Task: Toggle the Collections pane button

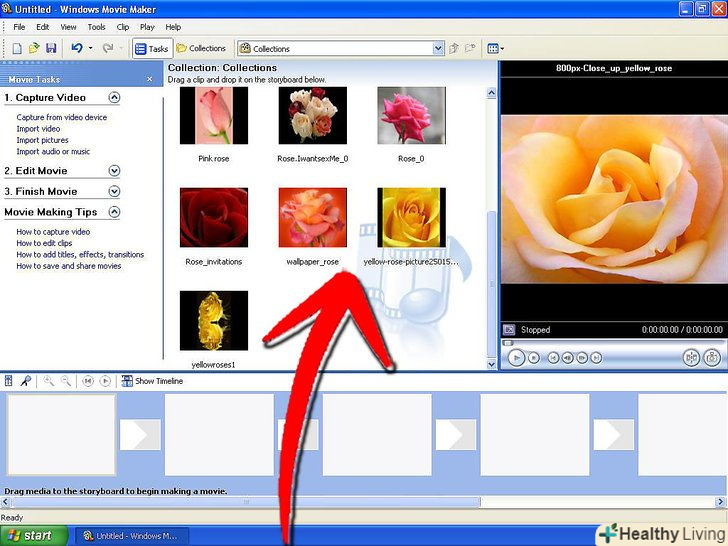Action: tap(201, 48)
